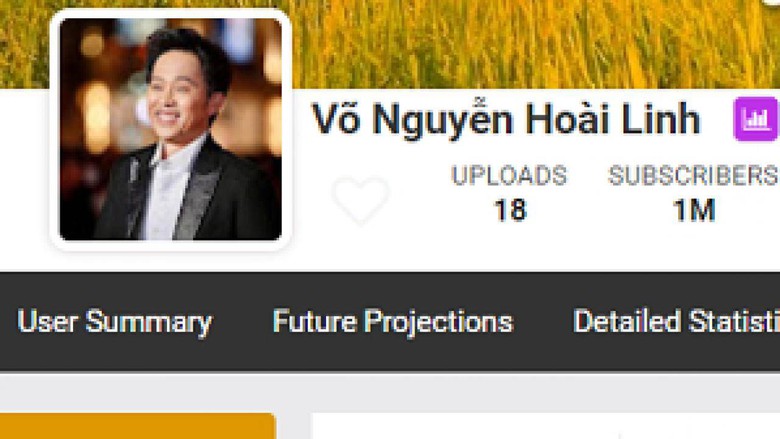Image resolution: width=780 pixels, height=439 pixels.
Task: Click the orange button below the navigation bar
Action: 137,426
